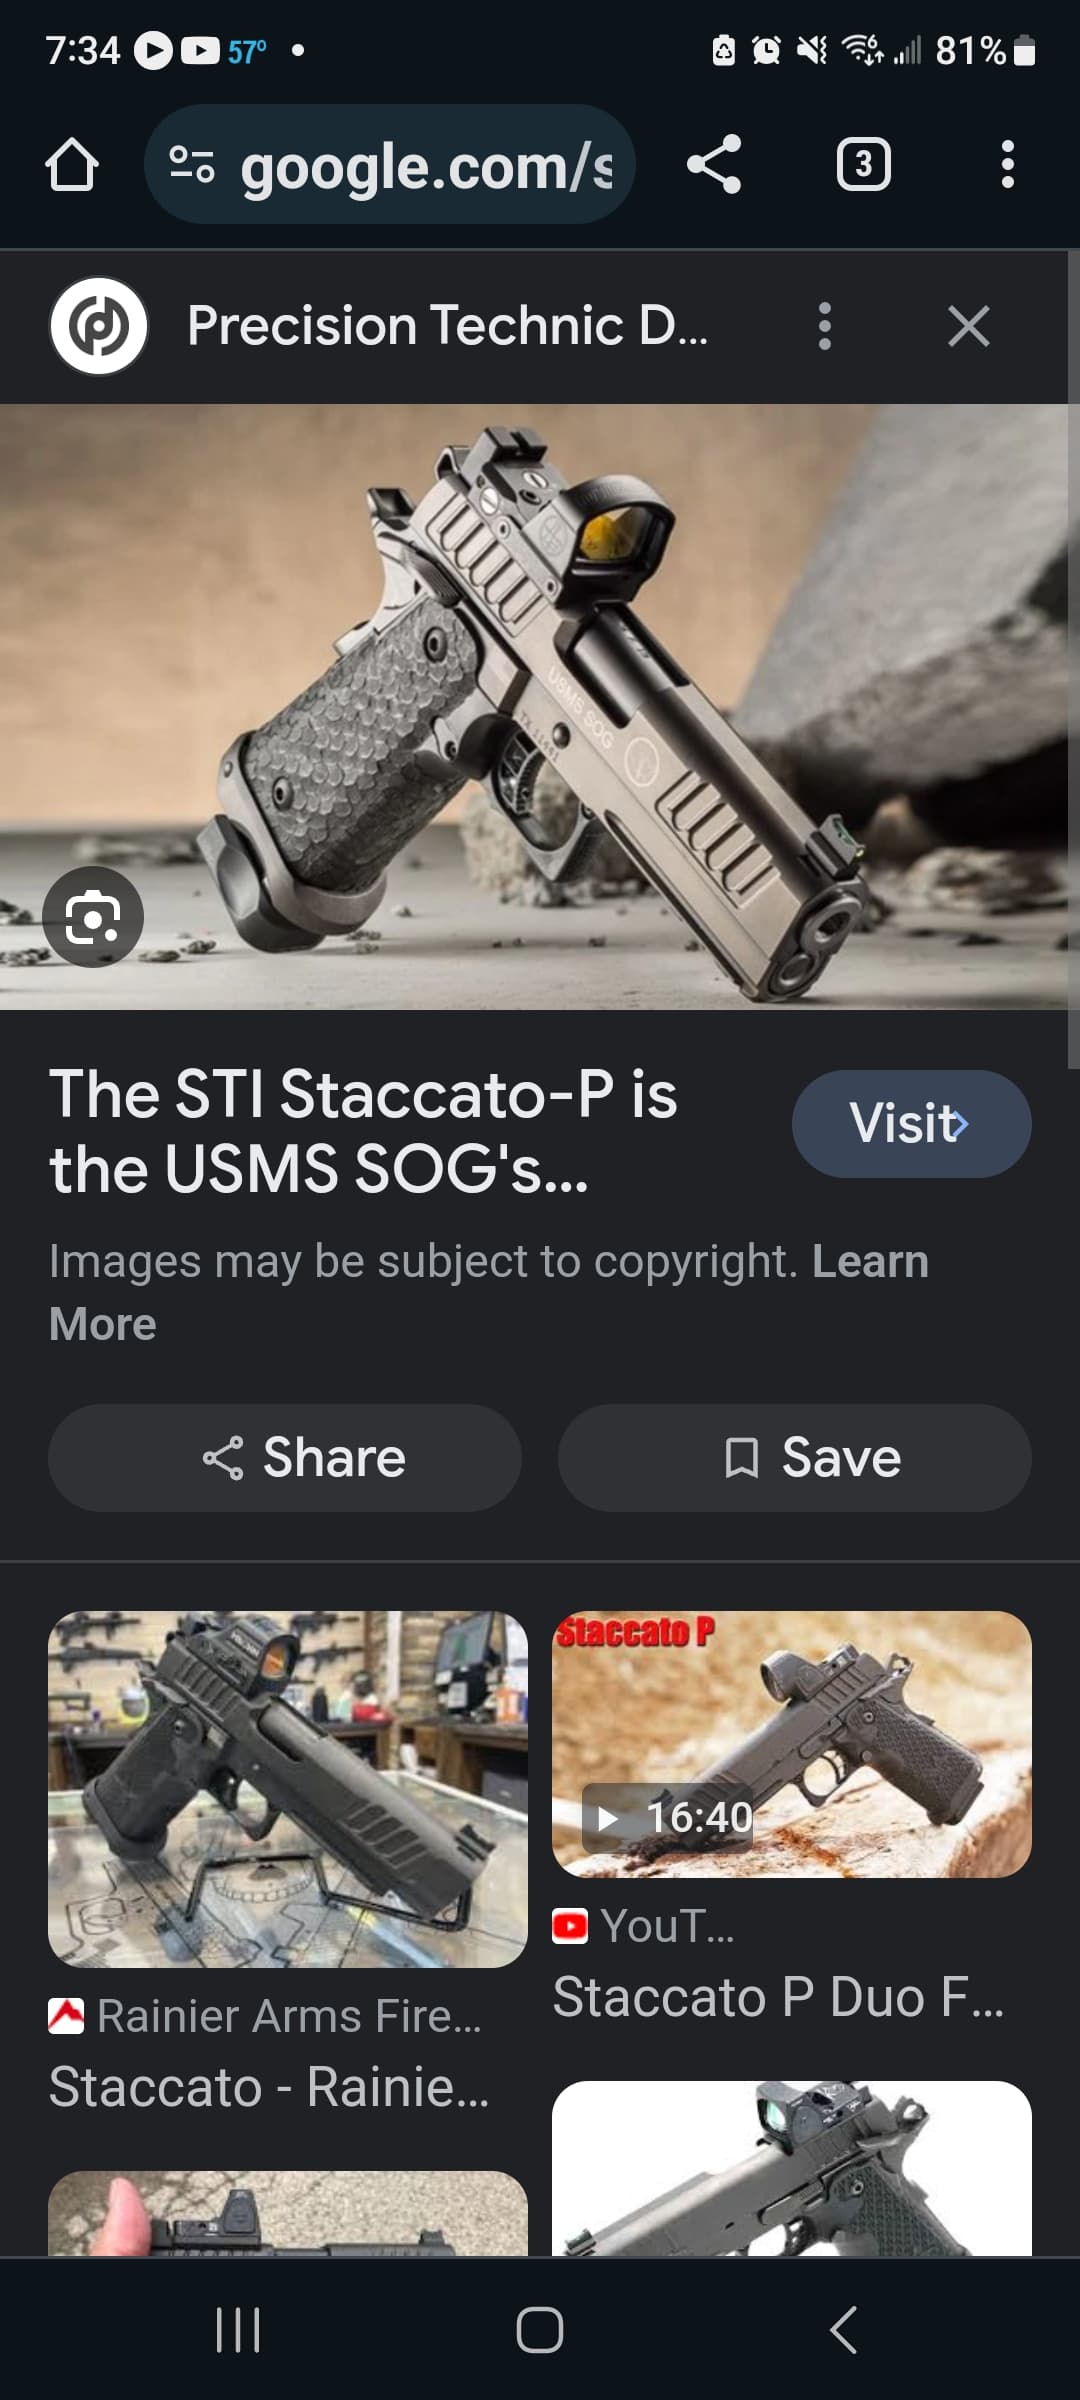Open Rainier Arms Staccato thumbnail
Screen dimensions: 1080x2400
point(288,1789)
